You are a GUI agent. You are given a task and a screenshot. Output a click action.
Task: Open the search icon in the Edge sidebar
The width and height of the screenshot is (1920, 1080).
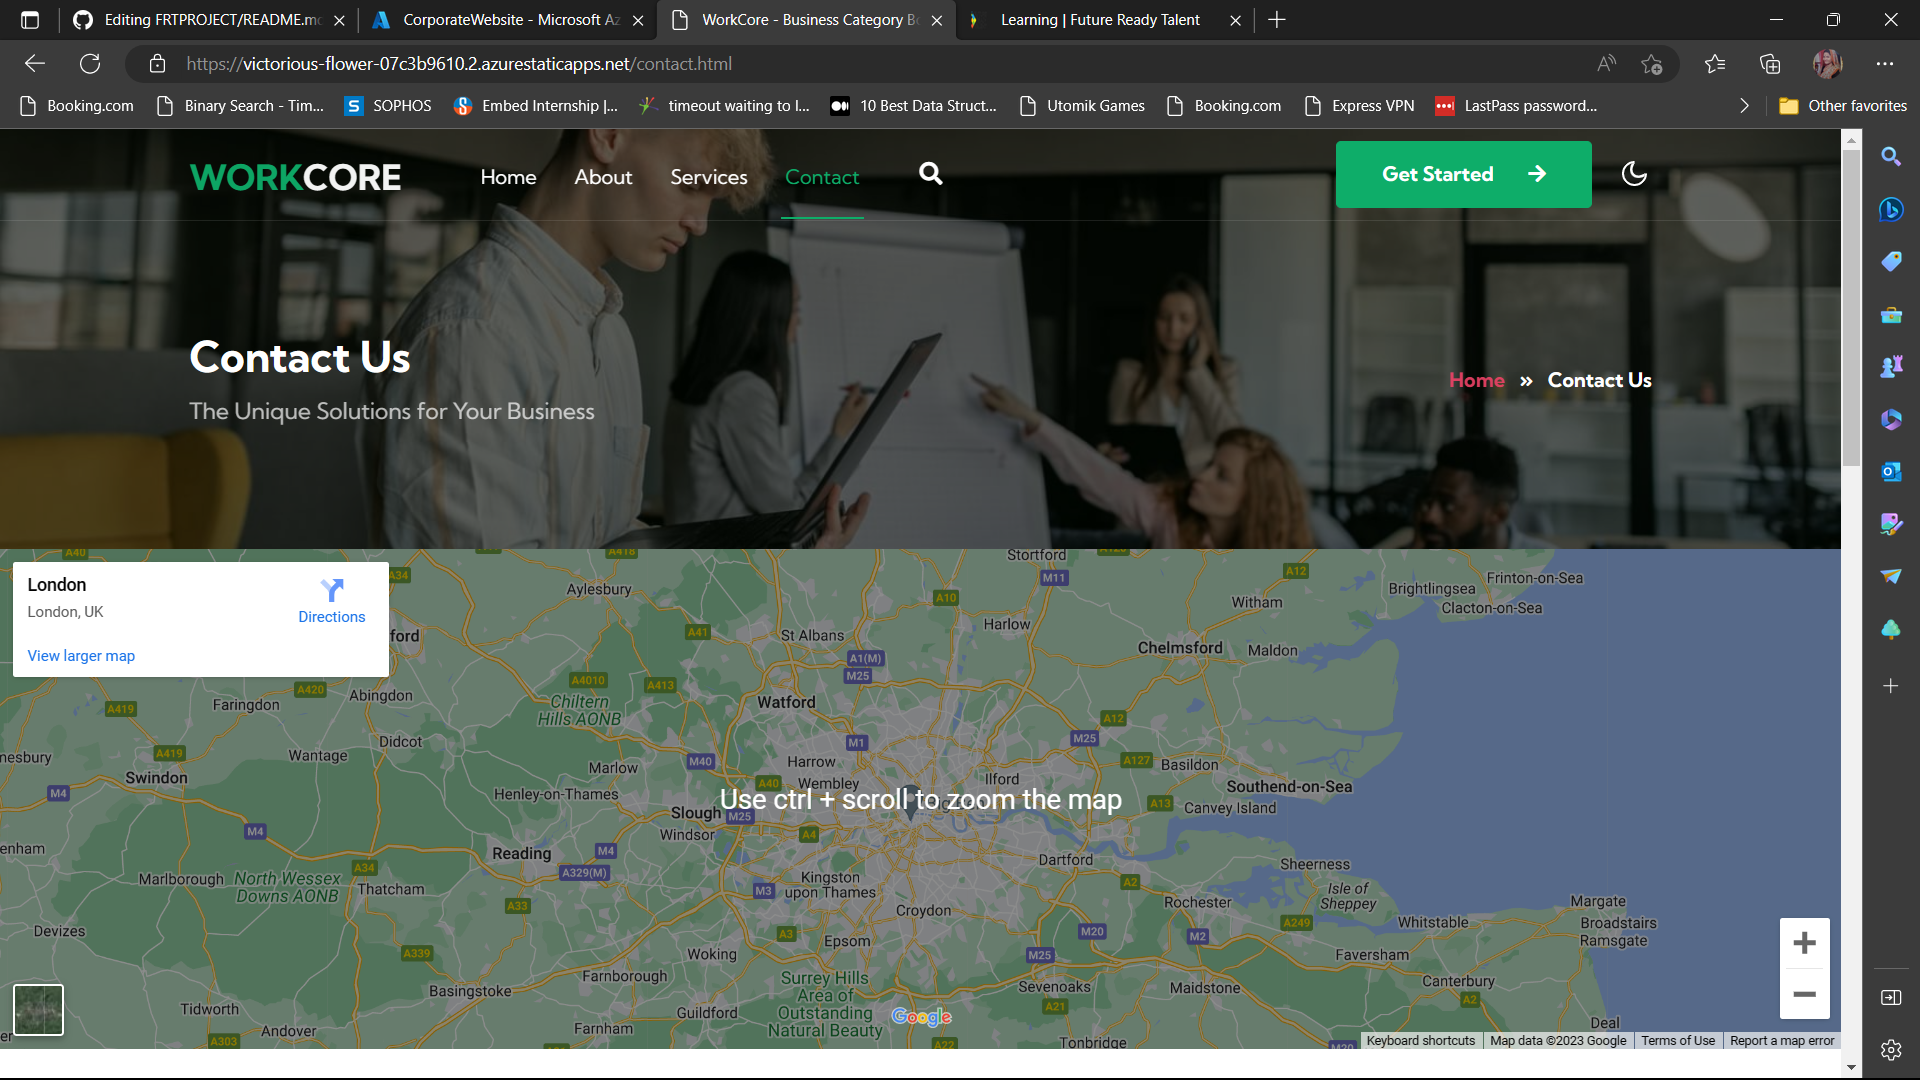pyautogui.click(x=1892, y=156)
